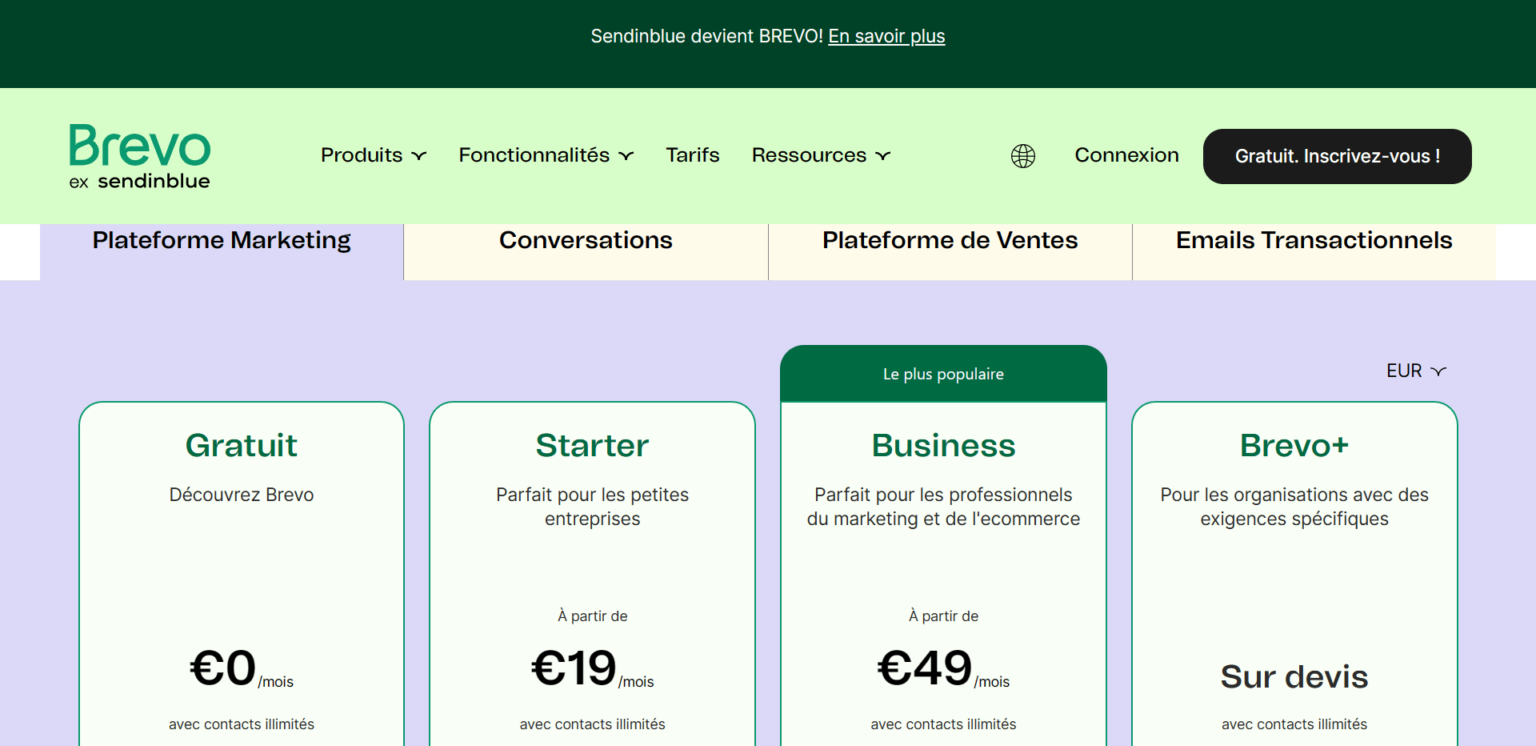The height and width of the screenshot is (746, 1536).
Task: Open the Plateforme de Ventes tab
Action: point(949,240)
